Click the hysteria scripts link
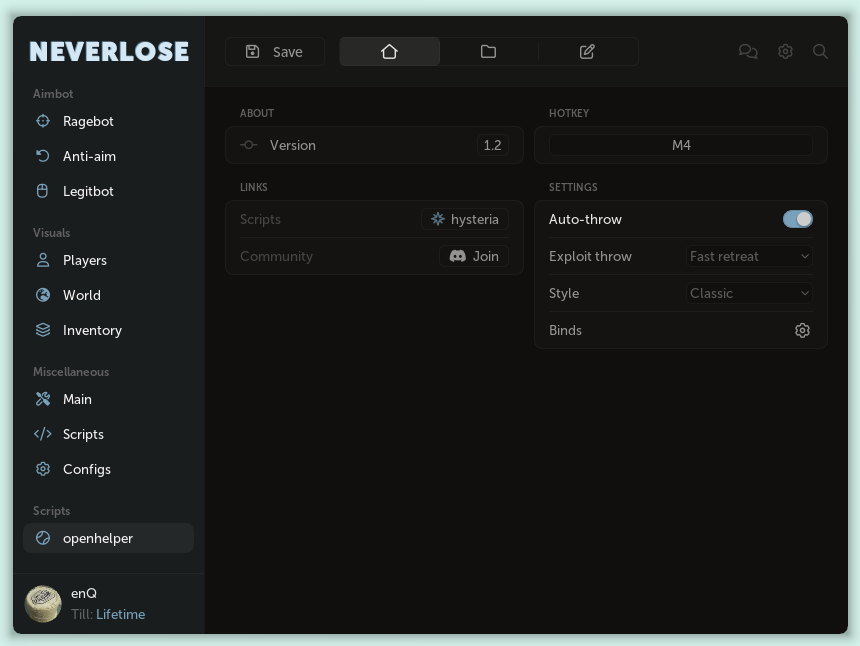This screenshot has height=646, width=860. [465, 219]
